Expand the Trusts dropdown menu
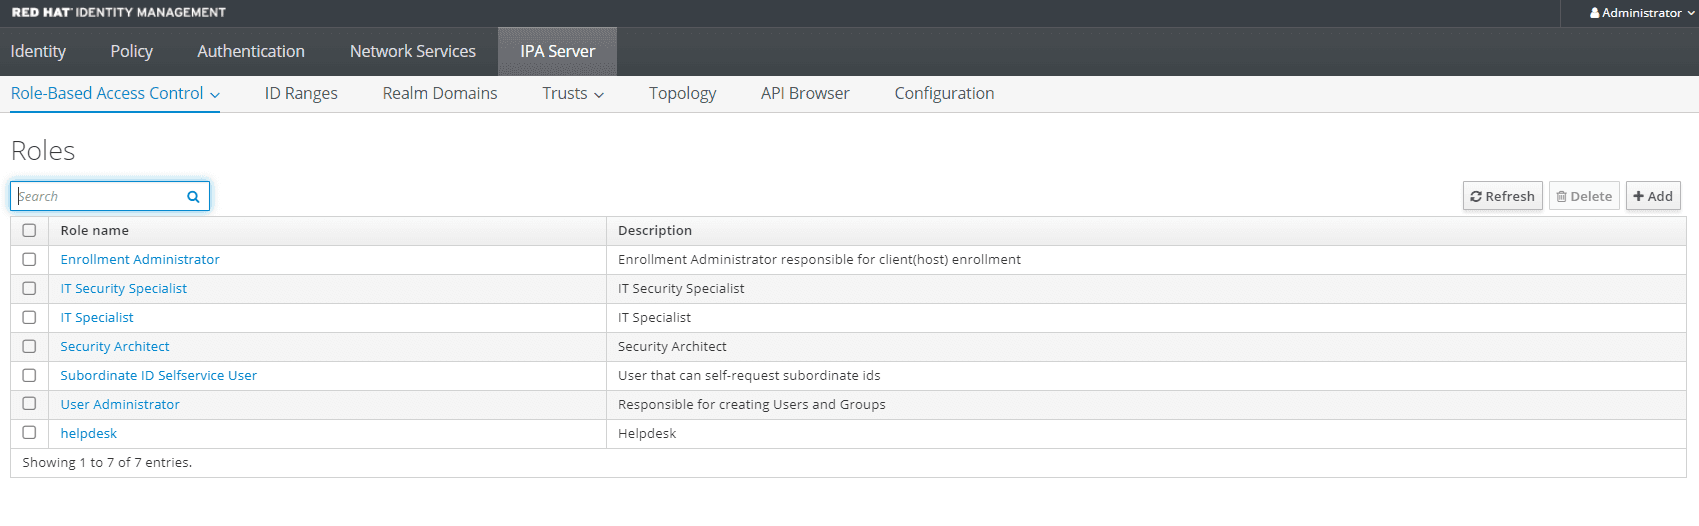 pyautogui.click(x=573, y=93)
